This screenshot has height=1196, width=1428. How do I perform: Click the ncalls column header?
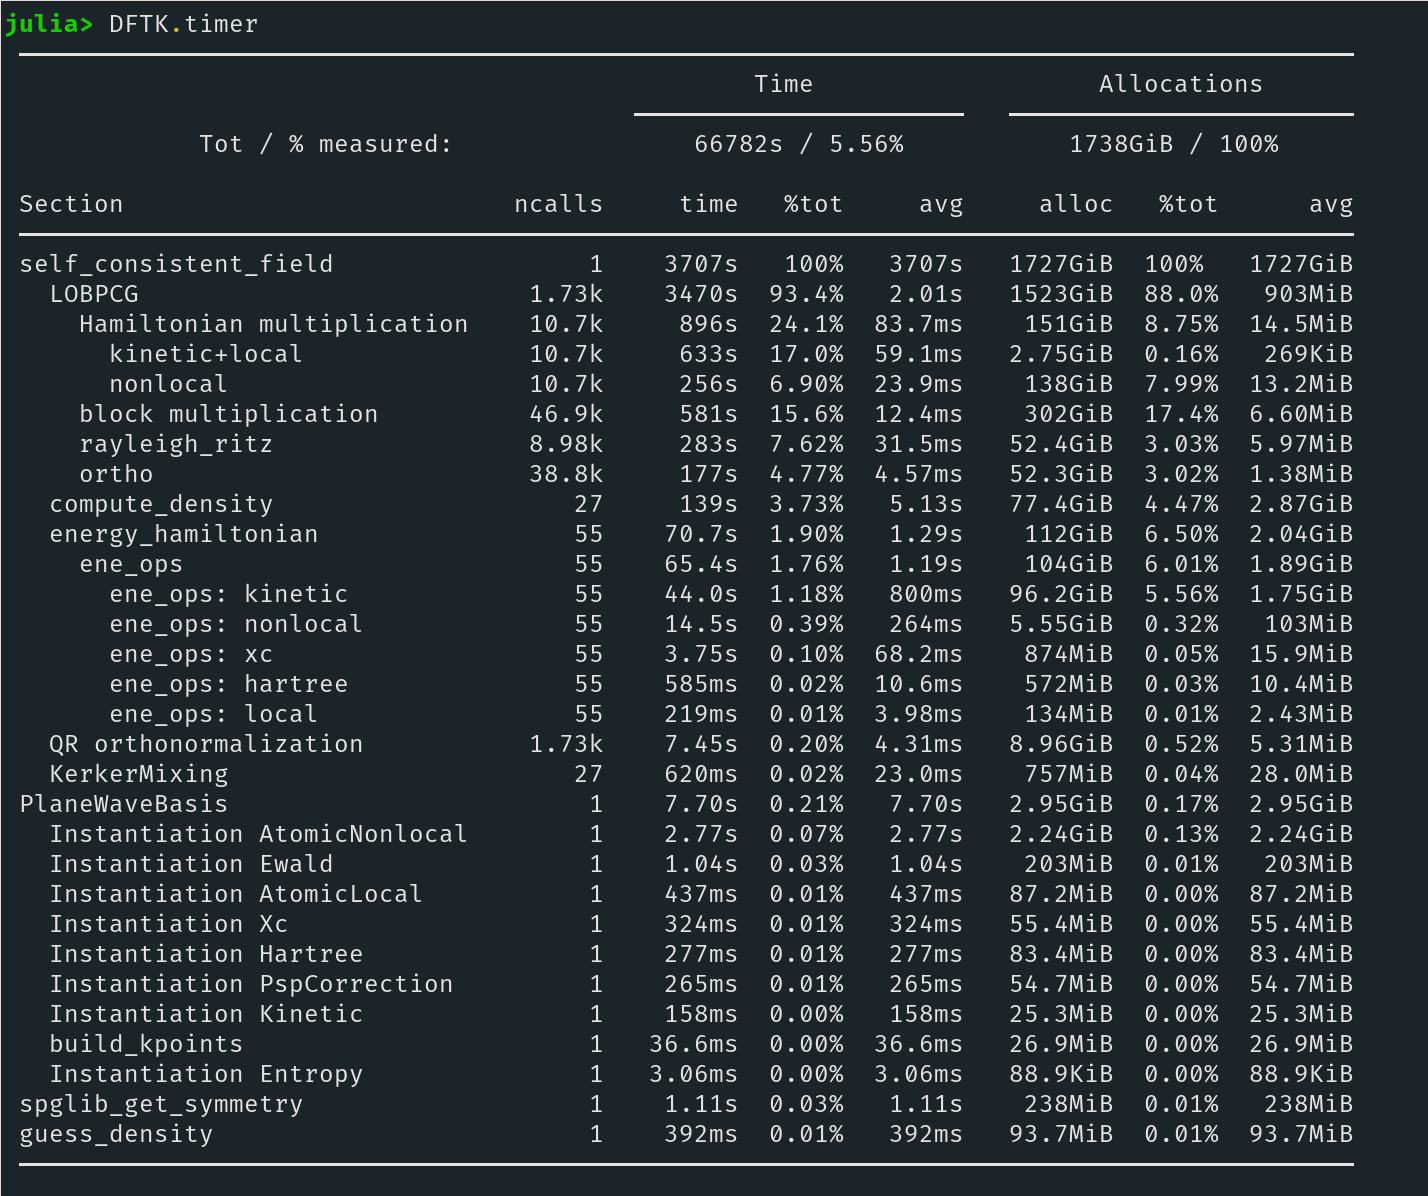tap(559, 204)
